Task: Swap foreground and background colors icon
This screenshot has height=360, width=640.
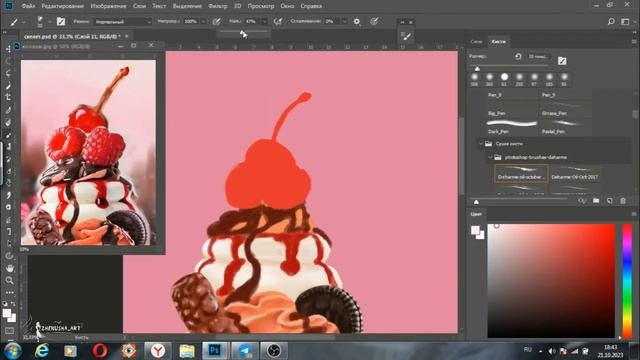Action: (x=13, y=304)
